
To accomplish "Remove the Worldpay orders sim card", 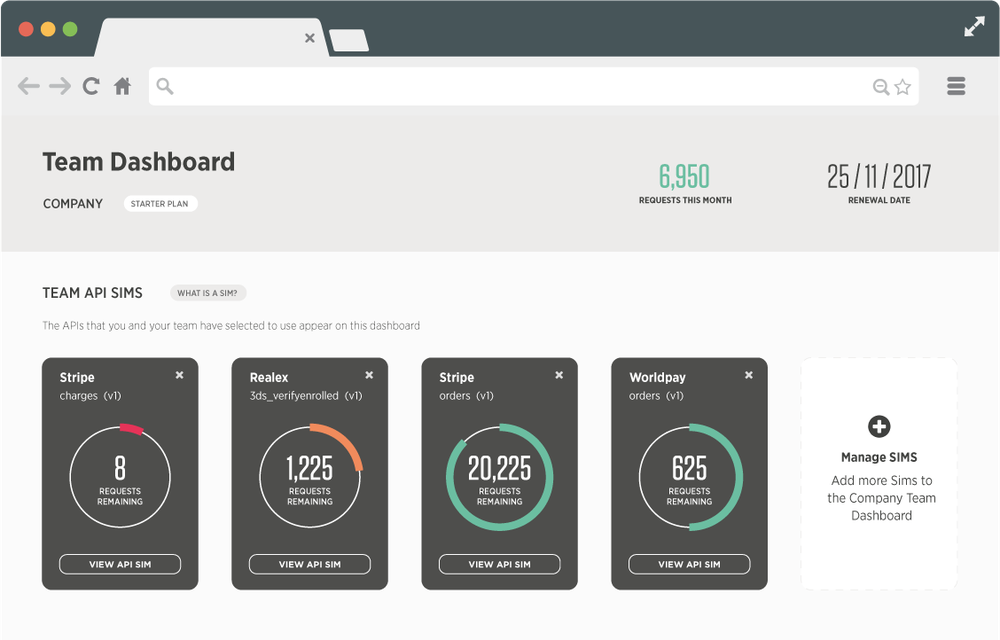I will coord(749,375).
